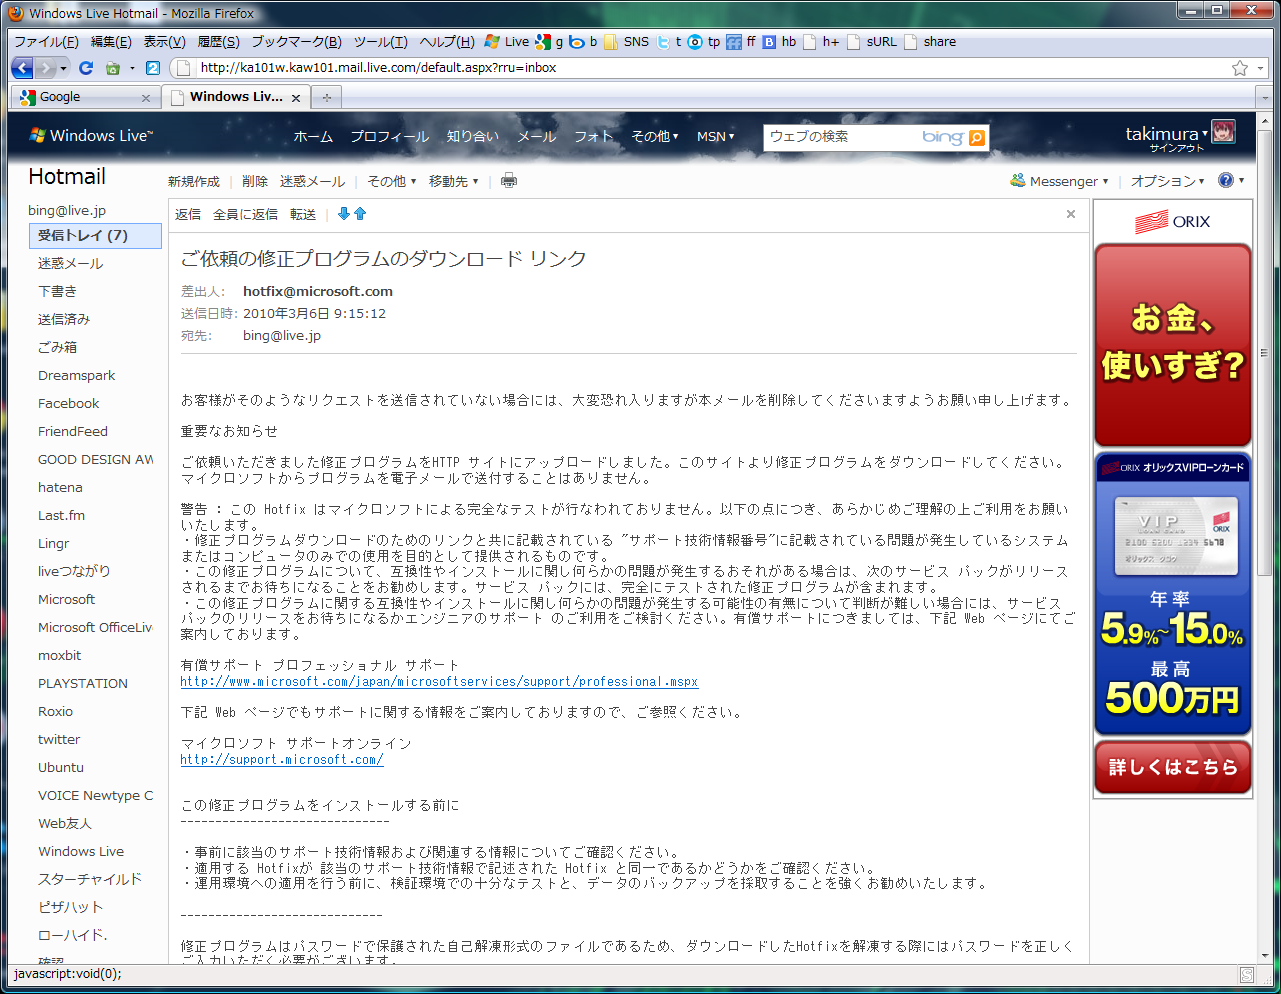Bookmark page with the star icon
Image resolution: width=1281 pixels, height=994 pixels.
coord(1240,68)
